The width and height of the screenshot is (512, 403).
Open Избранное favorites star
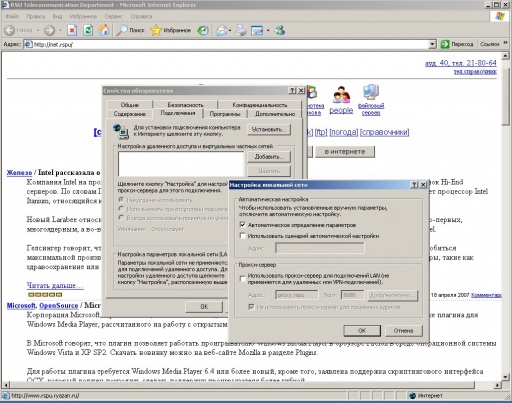point(170,30)
